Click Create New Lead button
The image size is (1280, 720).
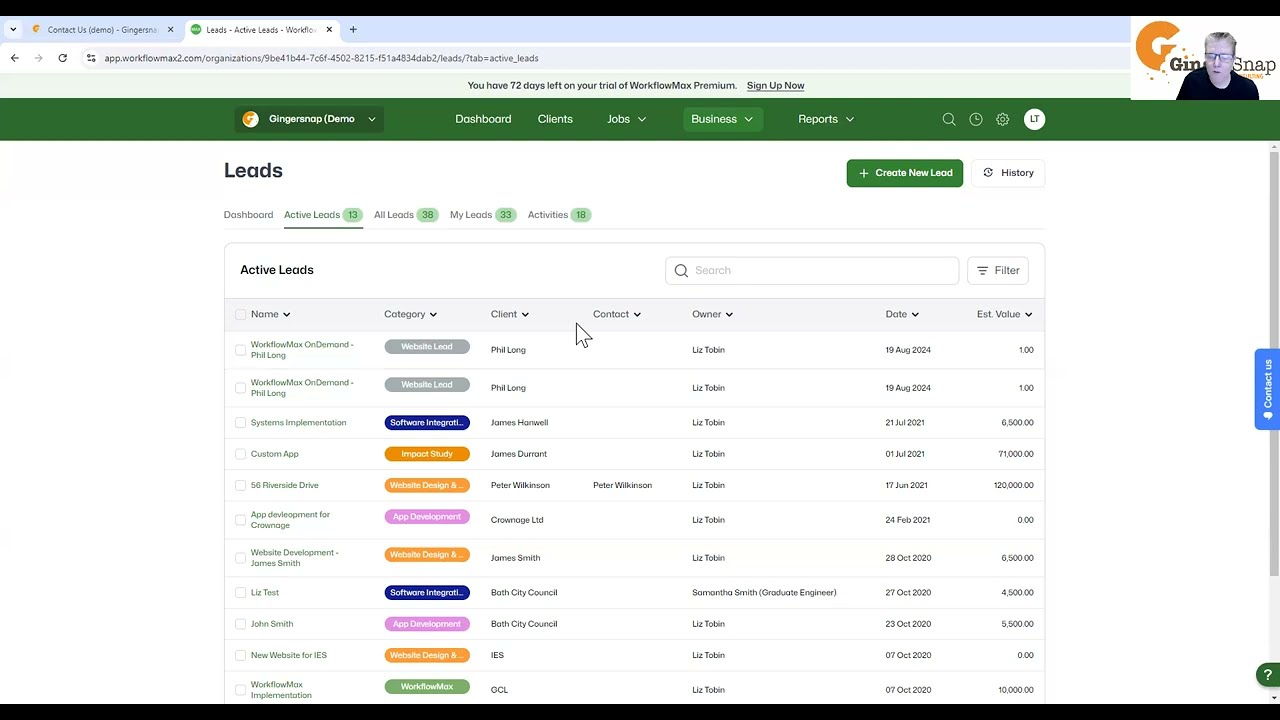(x=905, y=173)
